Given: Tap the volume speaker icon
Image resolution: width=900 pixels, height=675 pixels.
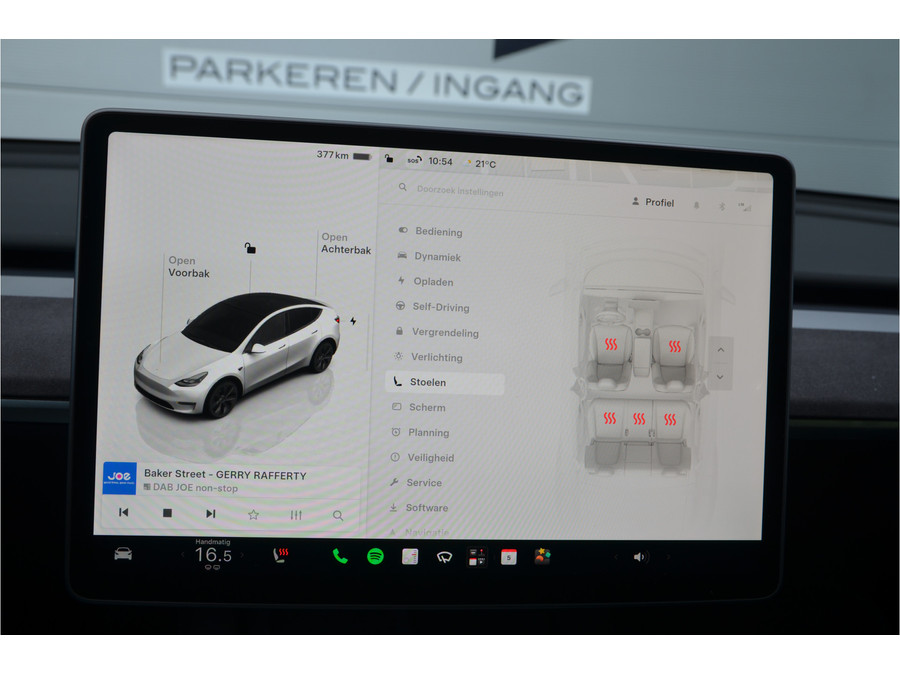Looking at the screenshot, I should tap(639, 557).
